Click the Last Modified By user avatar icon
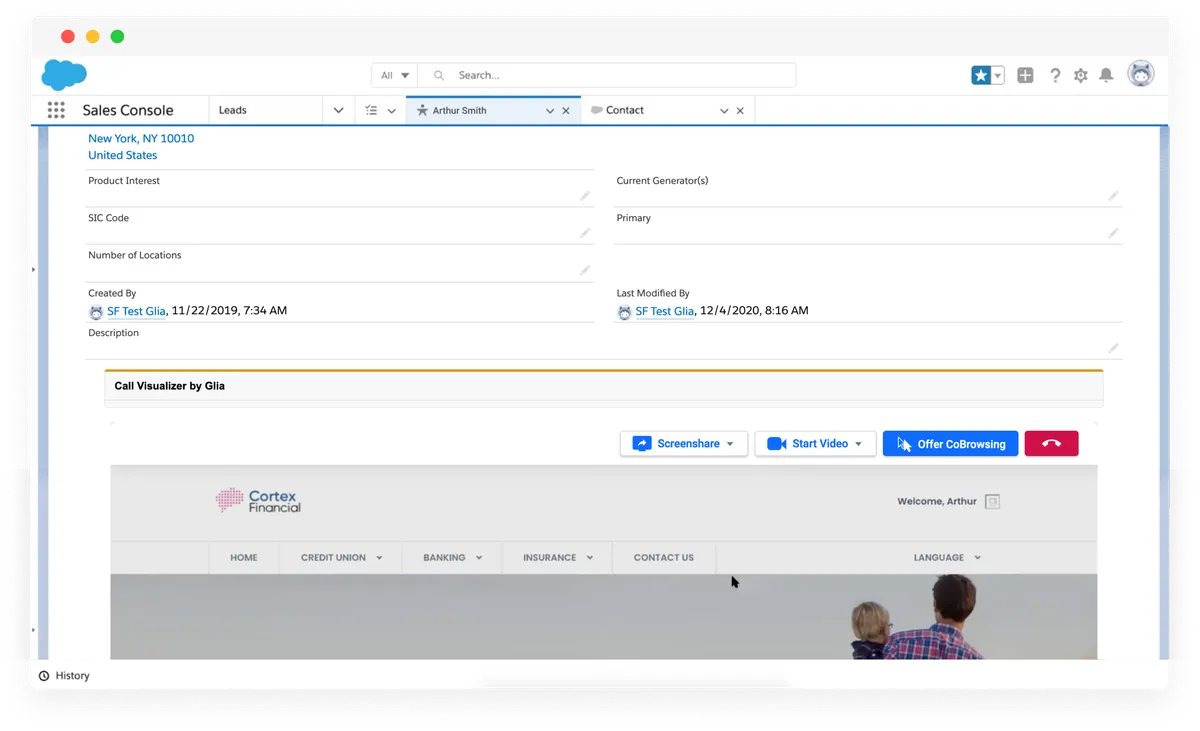1200x731 pixels. coord(624,312)
